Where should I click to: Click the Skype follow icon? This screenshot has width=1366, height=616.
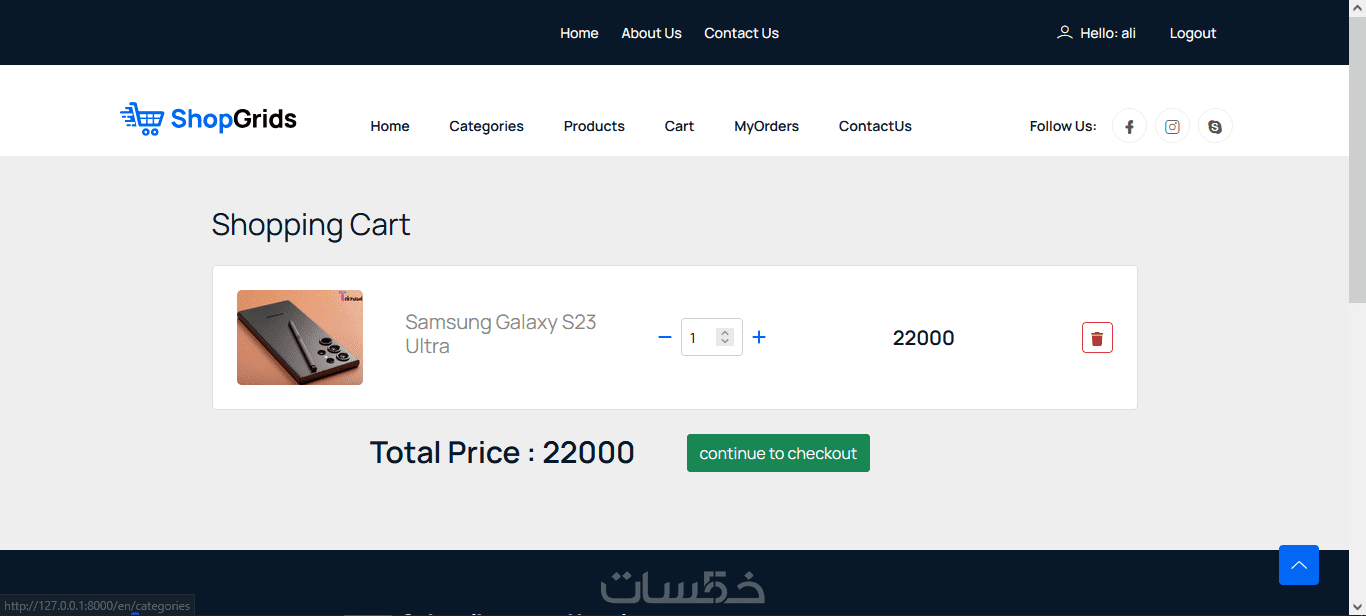1215,127
